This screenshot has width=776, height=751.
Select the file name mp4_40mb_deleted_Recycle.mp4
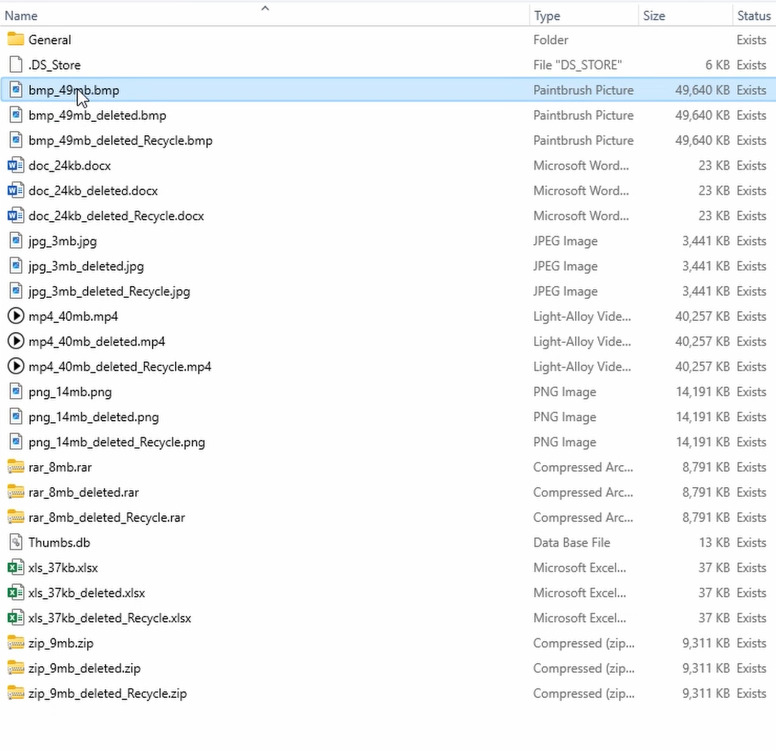120,367
